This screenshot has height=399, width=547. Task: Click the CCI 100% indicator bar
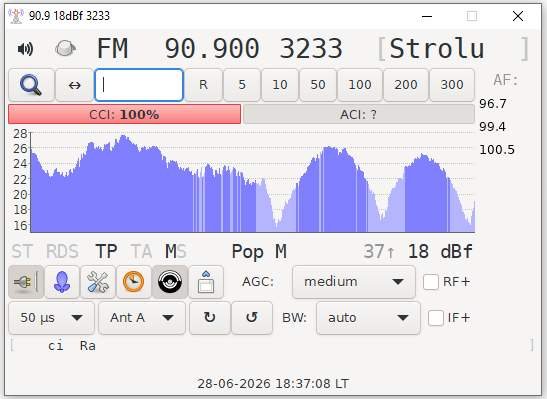[125, 114]
